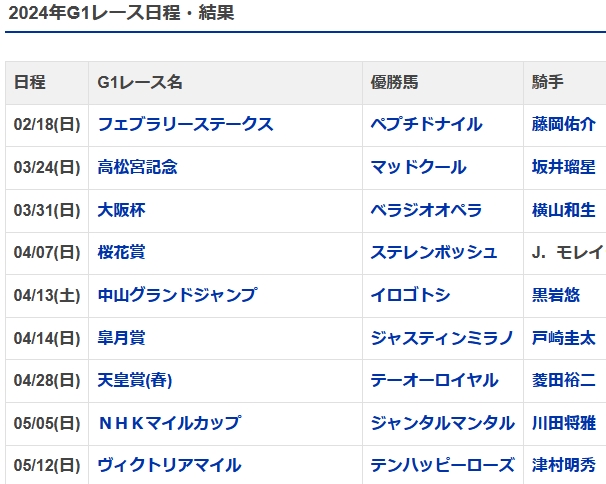Click jockey 坂井瑠星 link

[x=564, y=167]
